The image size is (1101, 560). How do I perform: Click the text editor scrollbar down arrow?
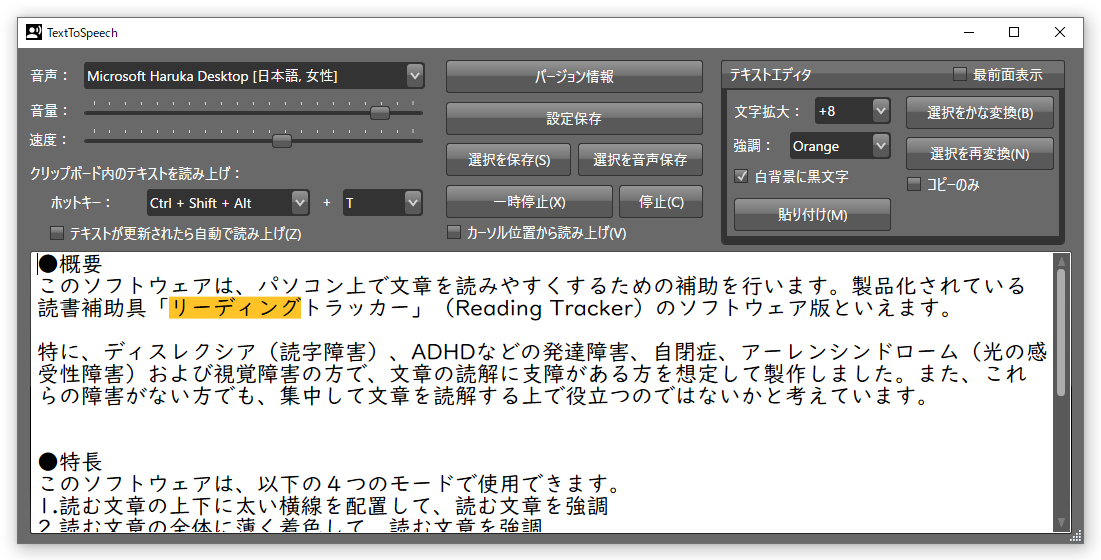pos(1062,522)
